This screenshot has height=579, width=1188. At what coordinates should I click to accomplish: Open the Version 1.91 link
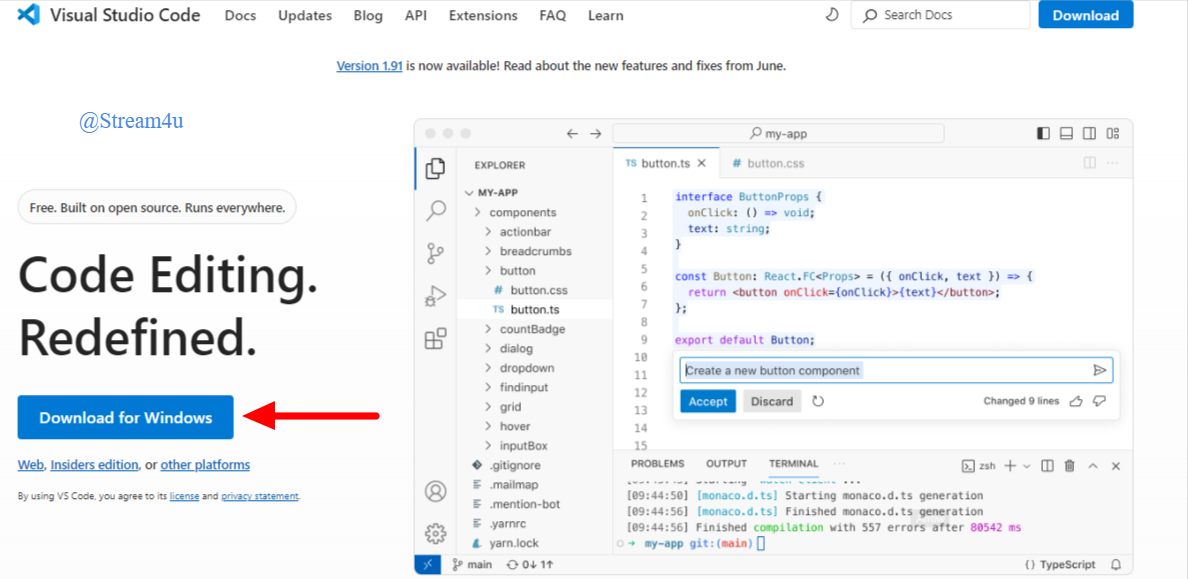point(370,66)
